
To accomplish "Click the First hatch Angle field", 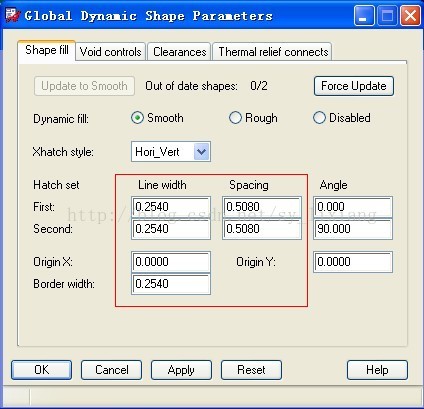I will [x=353, y=207].
